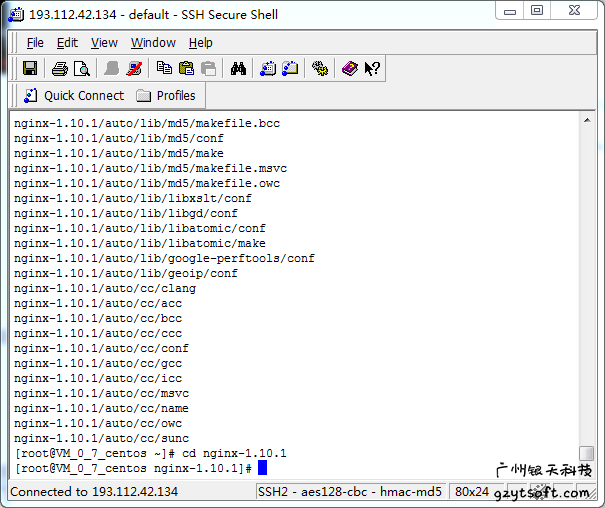605x508 pixels.
Task: Click the terminal scrollbar thumb
Action: click(x=586, y=453)
